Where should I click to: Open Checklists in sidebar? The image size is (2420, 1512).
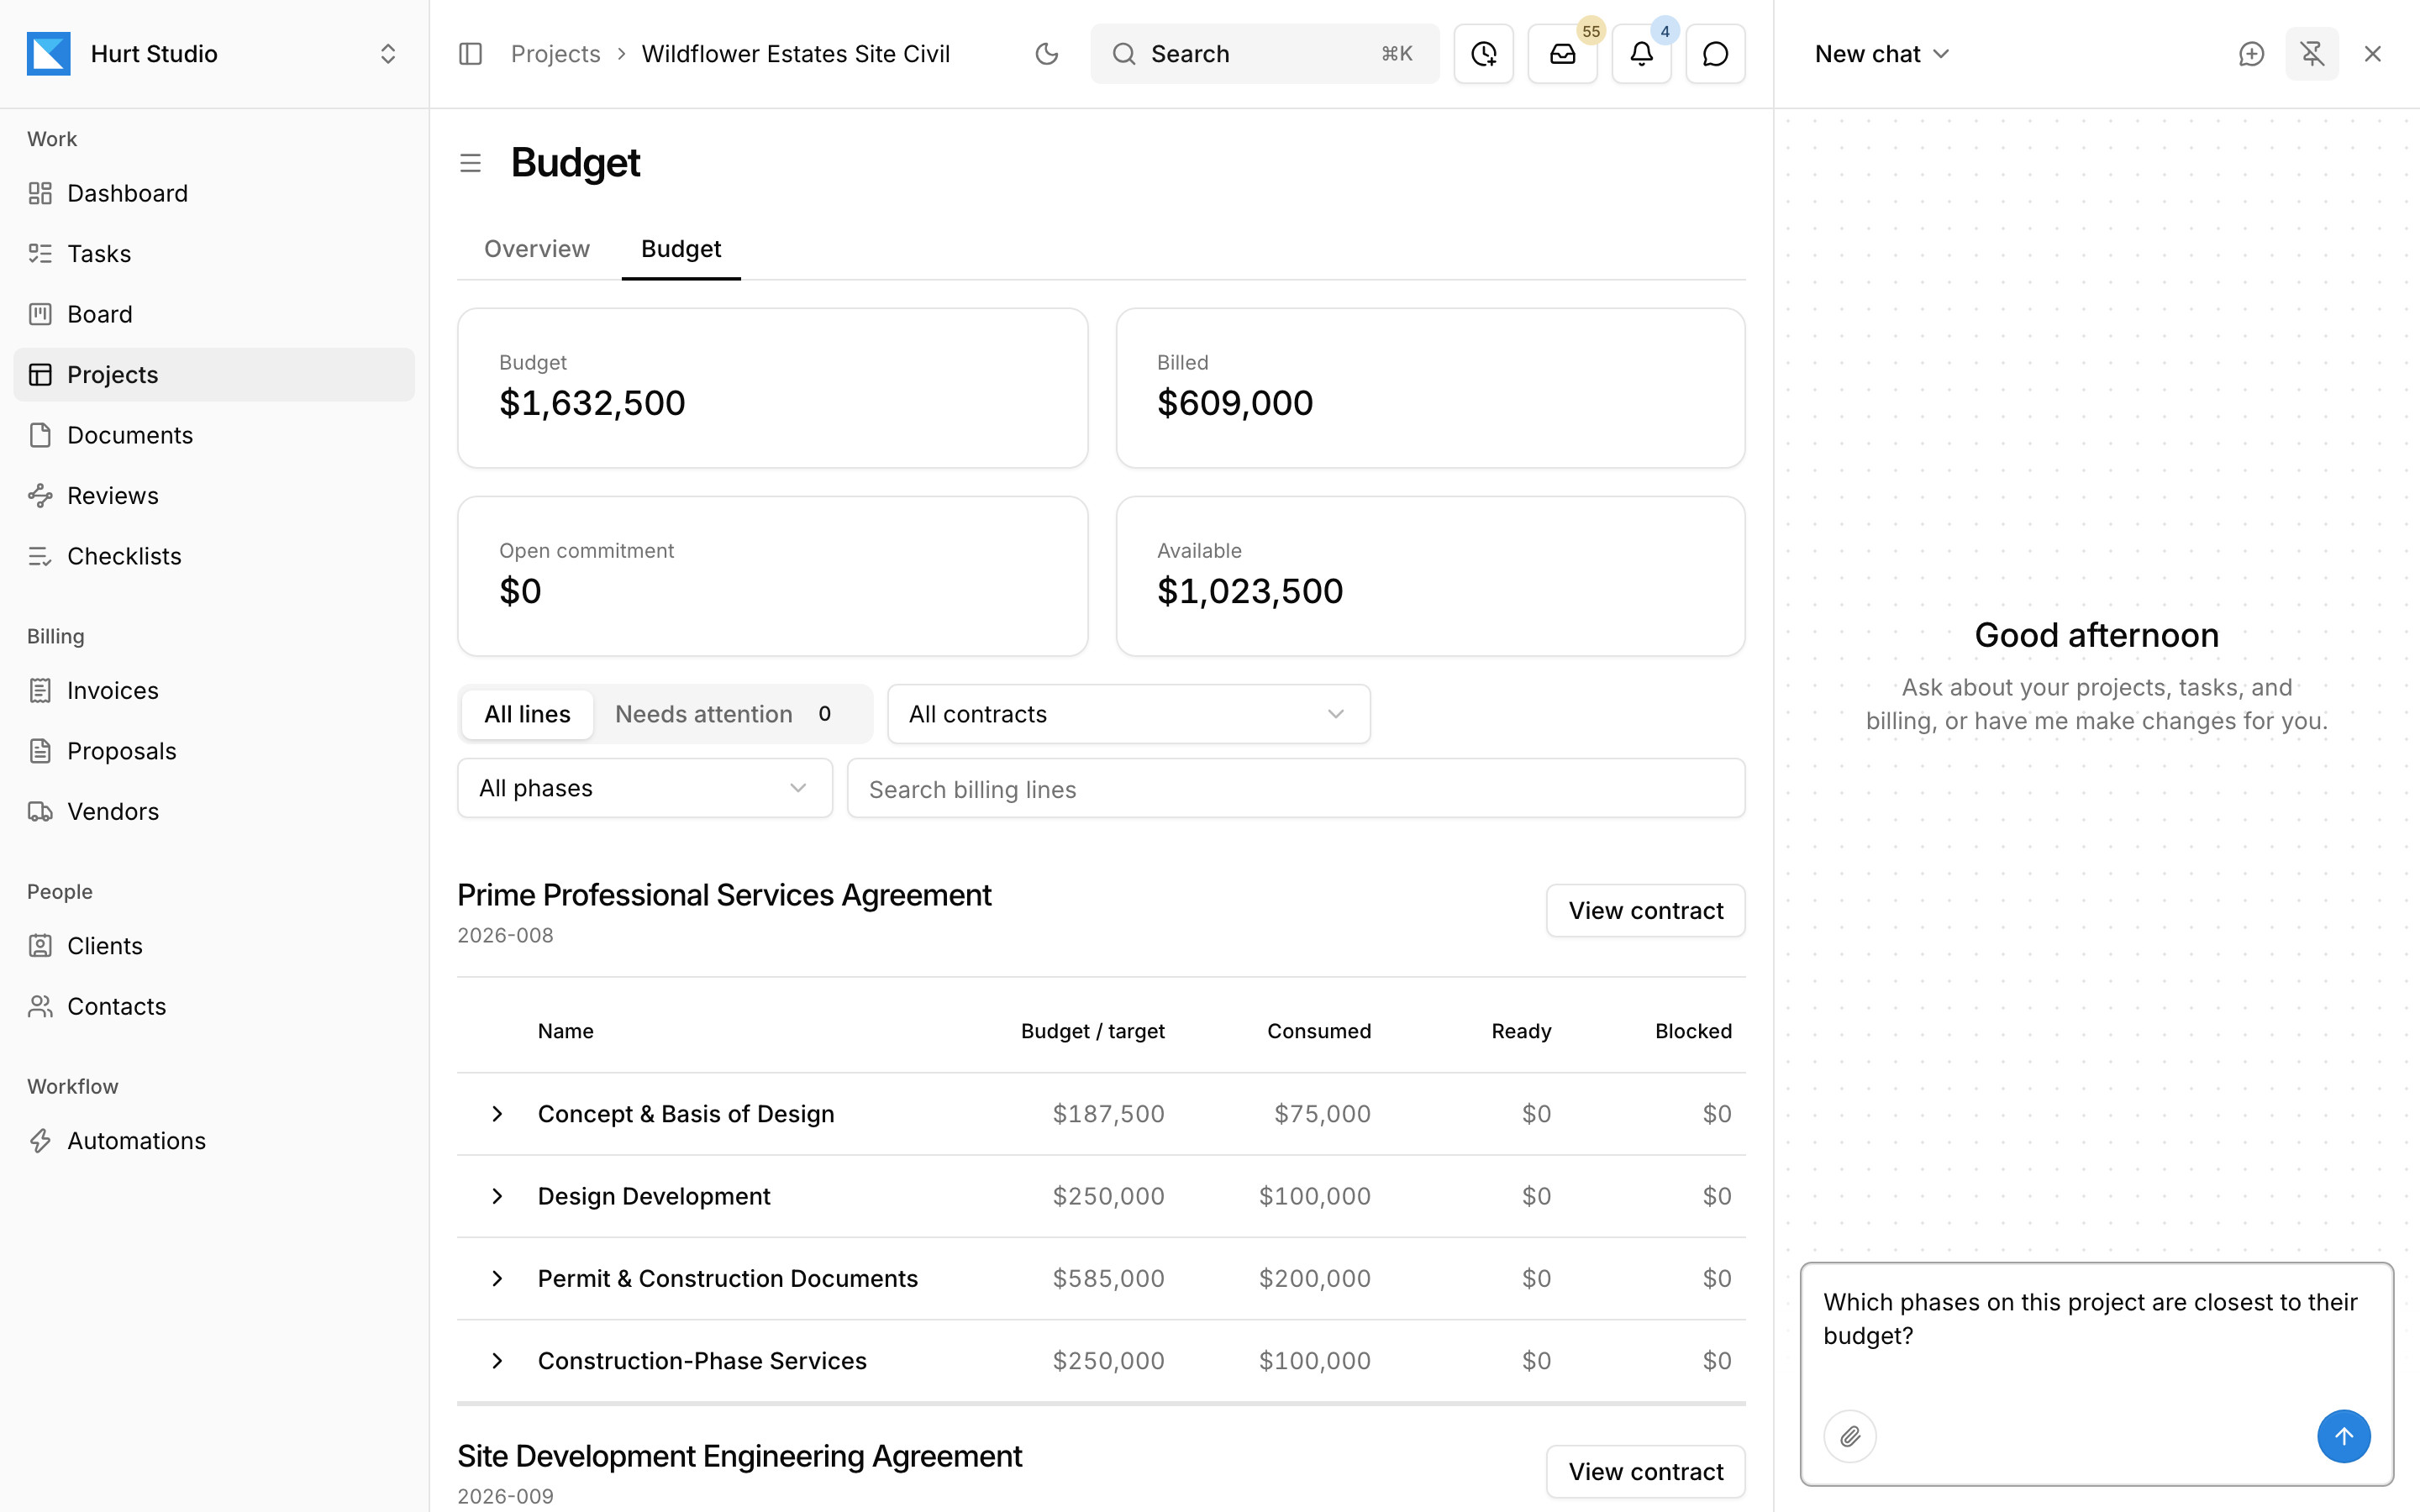pos(214,556)
